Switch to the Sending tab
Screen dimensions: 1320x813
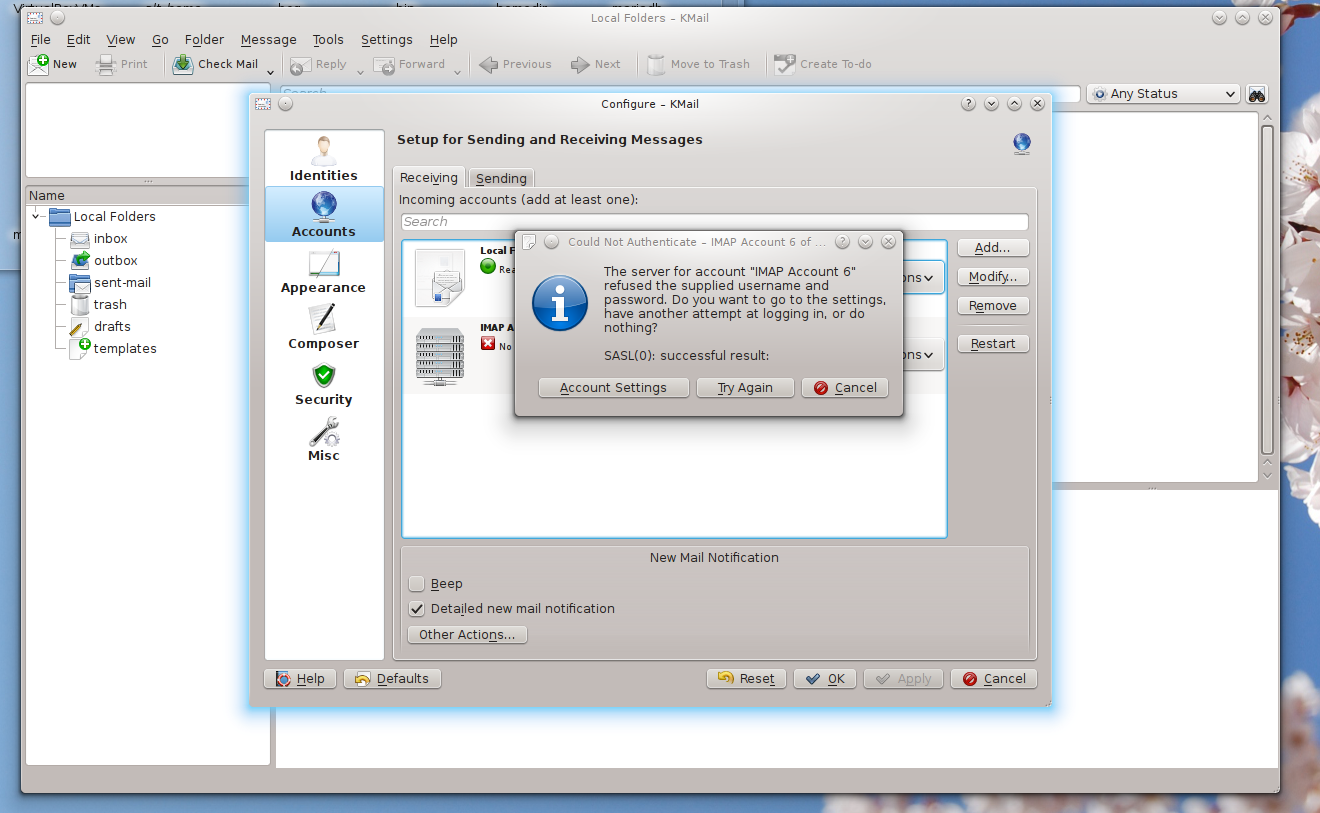(501, 178)
